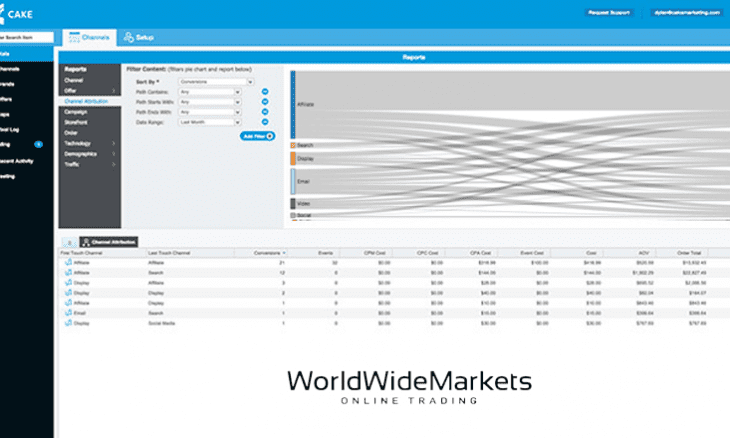Remove the Date Range filter
The image size is (730, 438).
[265, 122]
